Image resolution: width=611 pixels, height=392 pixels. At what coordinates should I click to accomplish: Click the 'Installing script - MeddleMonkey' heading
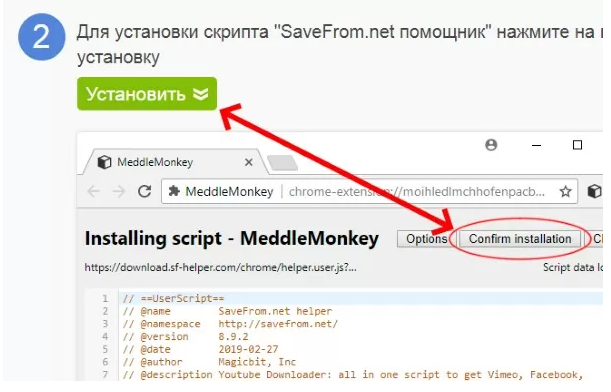231,238
